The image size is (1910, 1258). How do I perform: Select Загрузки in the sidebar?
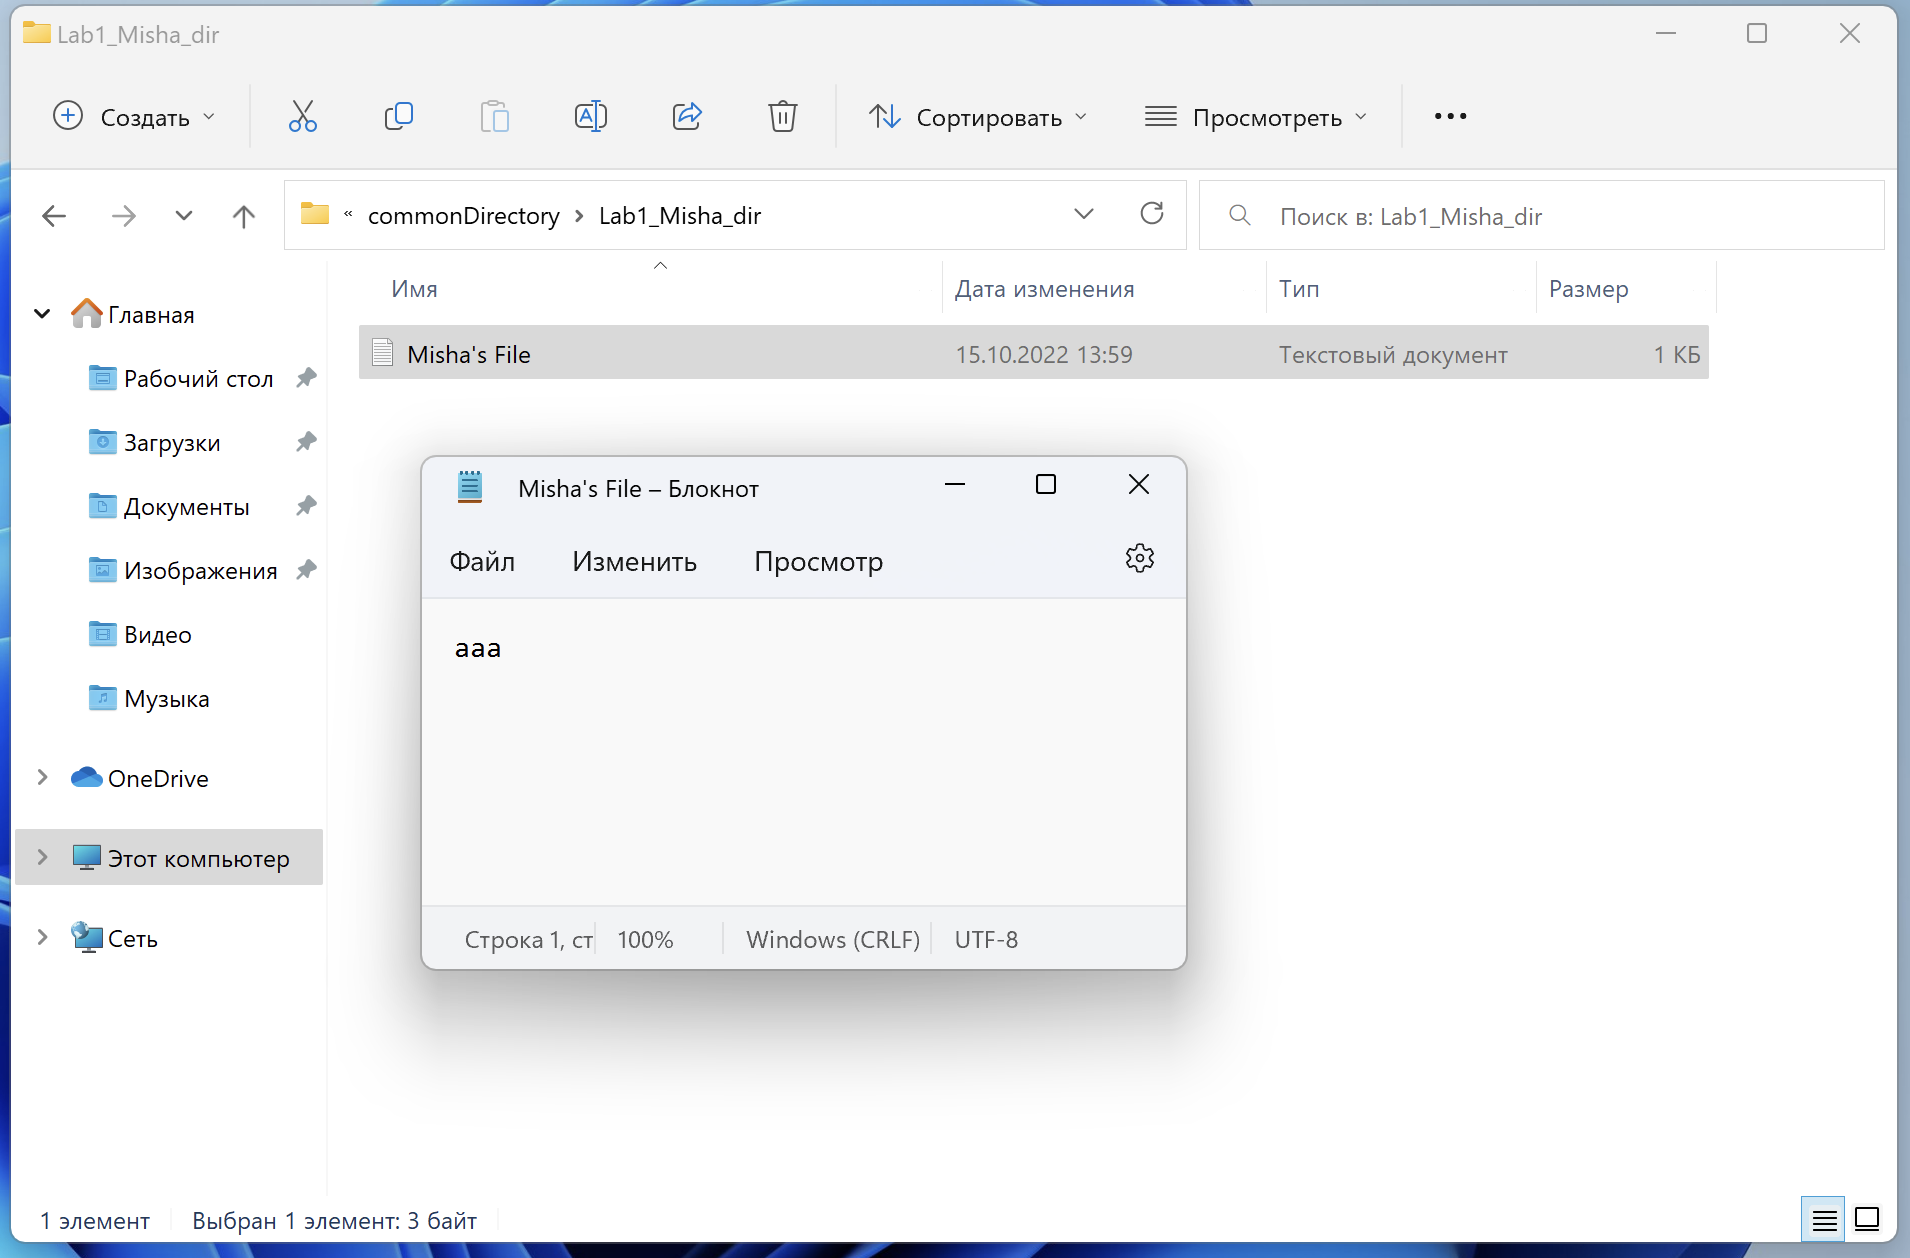[172, 443]
